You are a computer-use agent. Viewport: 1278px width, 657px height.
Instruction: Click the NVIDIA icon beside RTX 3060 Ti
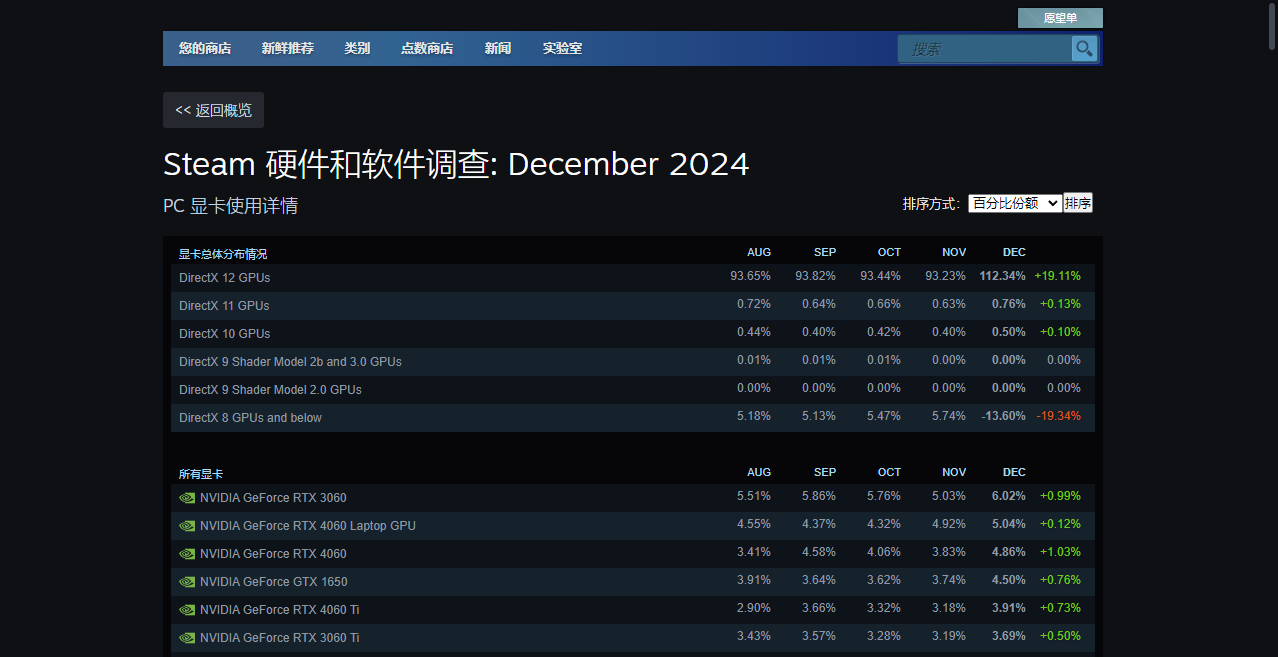click(187, 637)
